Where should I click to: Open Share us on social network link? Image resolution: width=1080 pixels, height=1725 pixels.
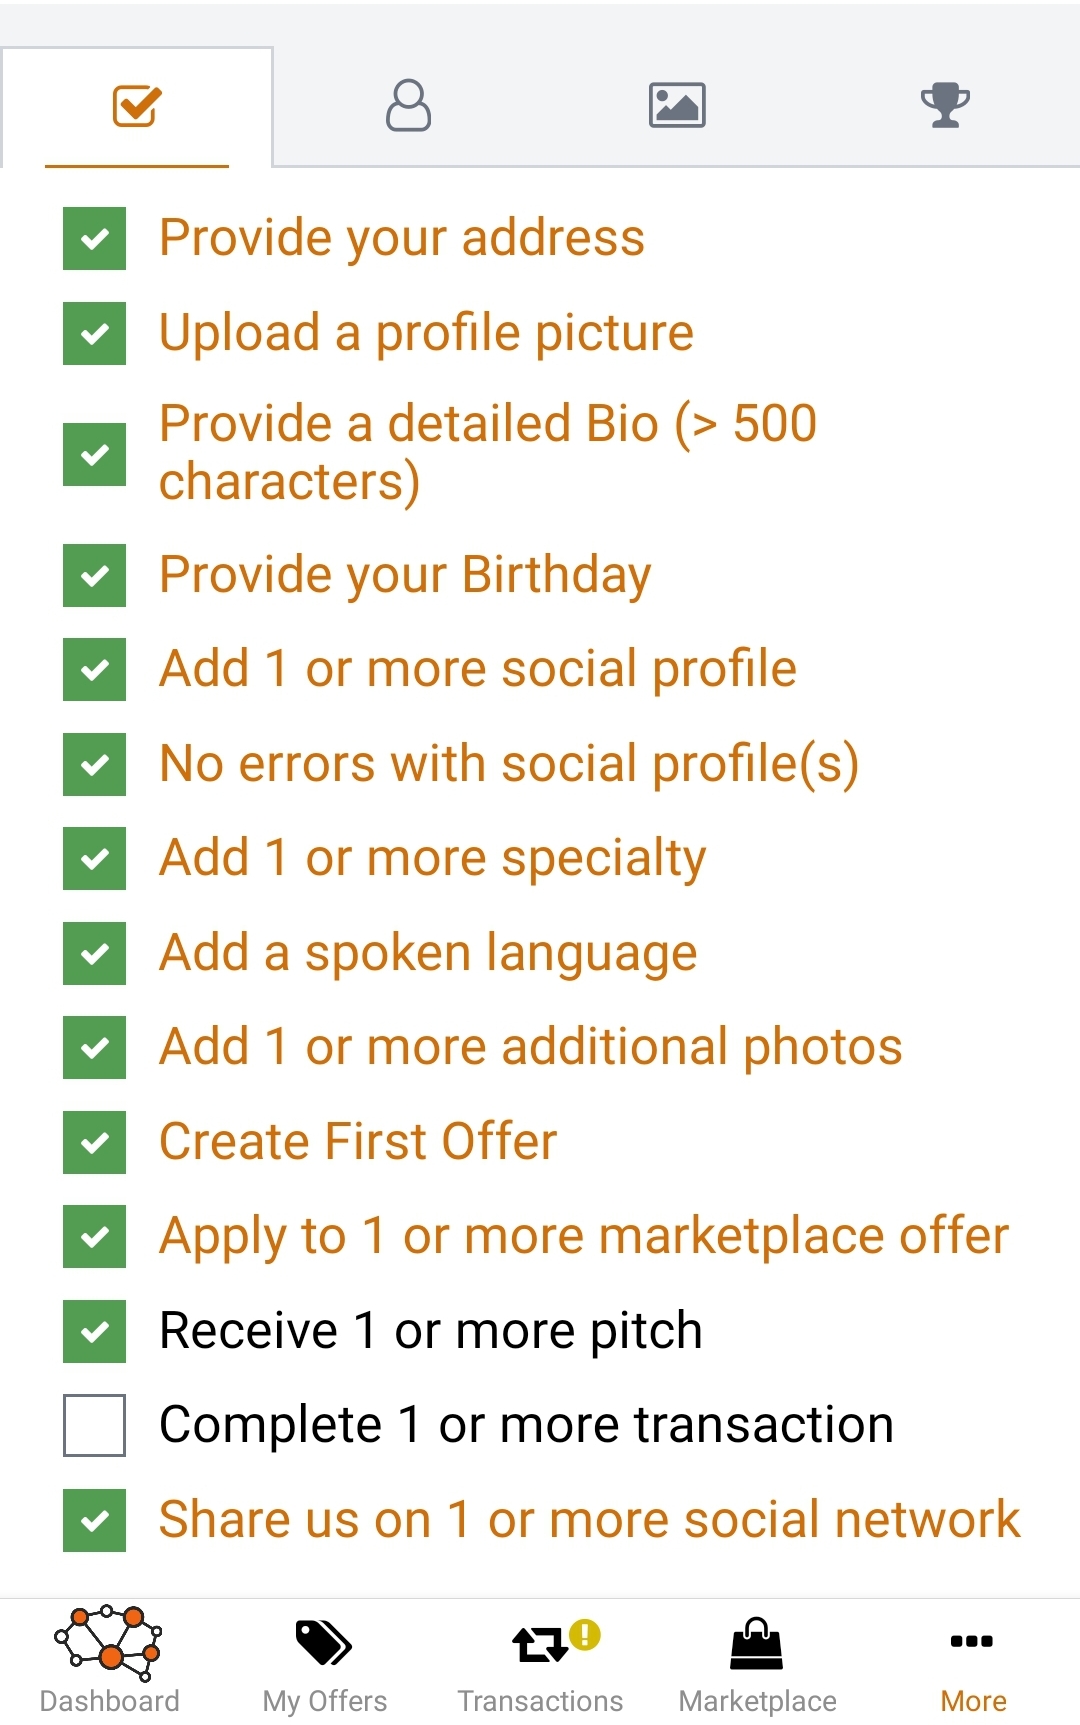coord(589,1520)
